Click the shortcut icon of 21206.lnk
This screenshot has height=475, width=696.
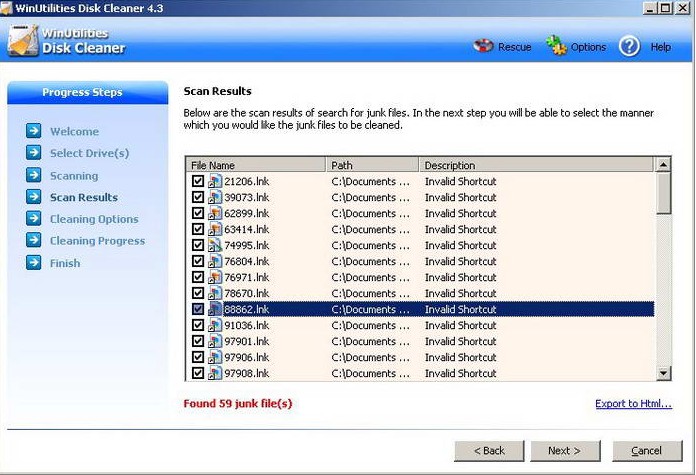215,181
